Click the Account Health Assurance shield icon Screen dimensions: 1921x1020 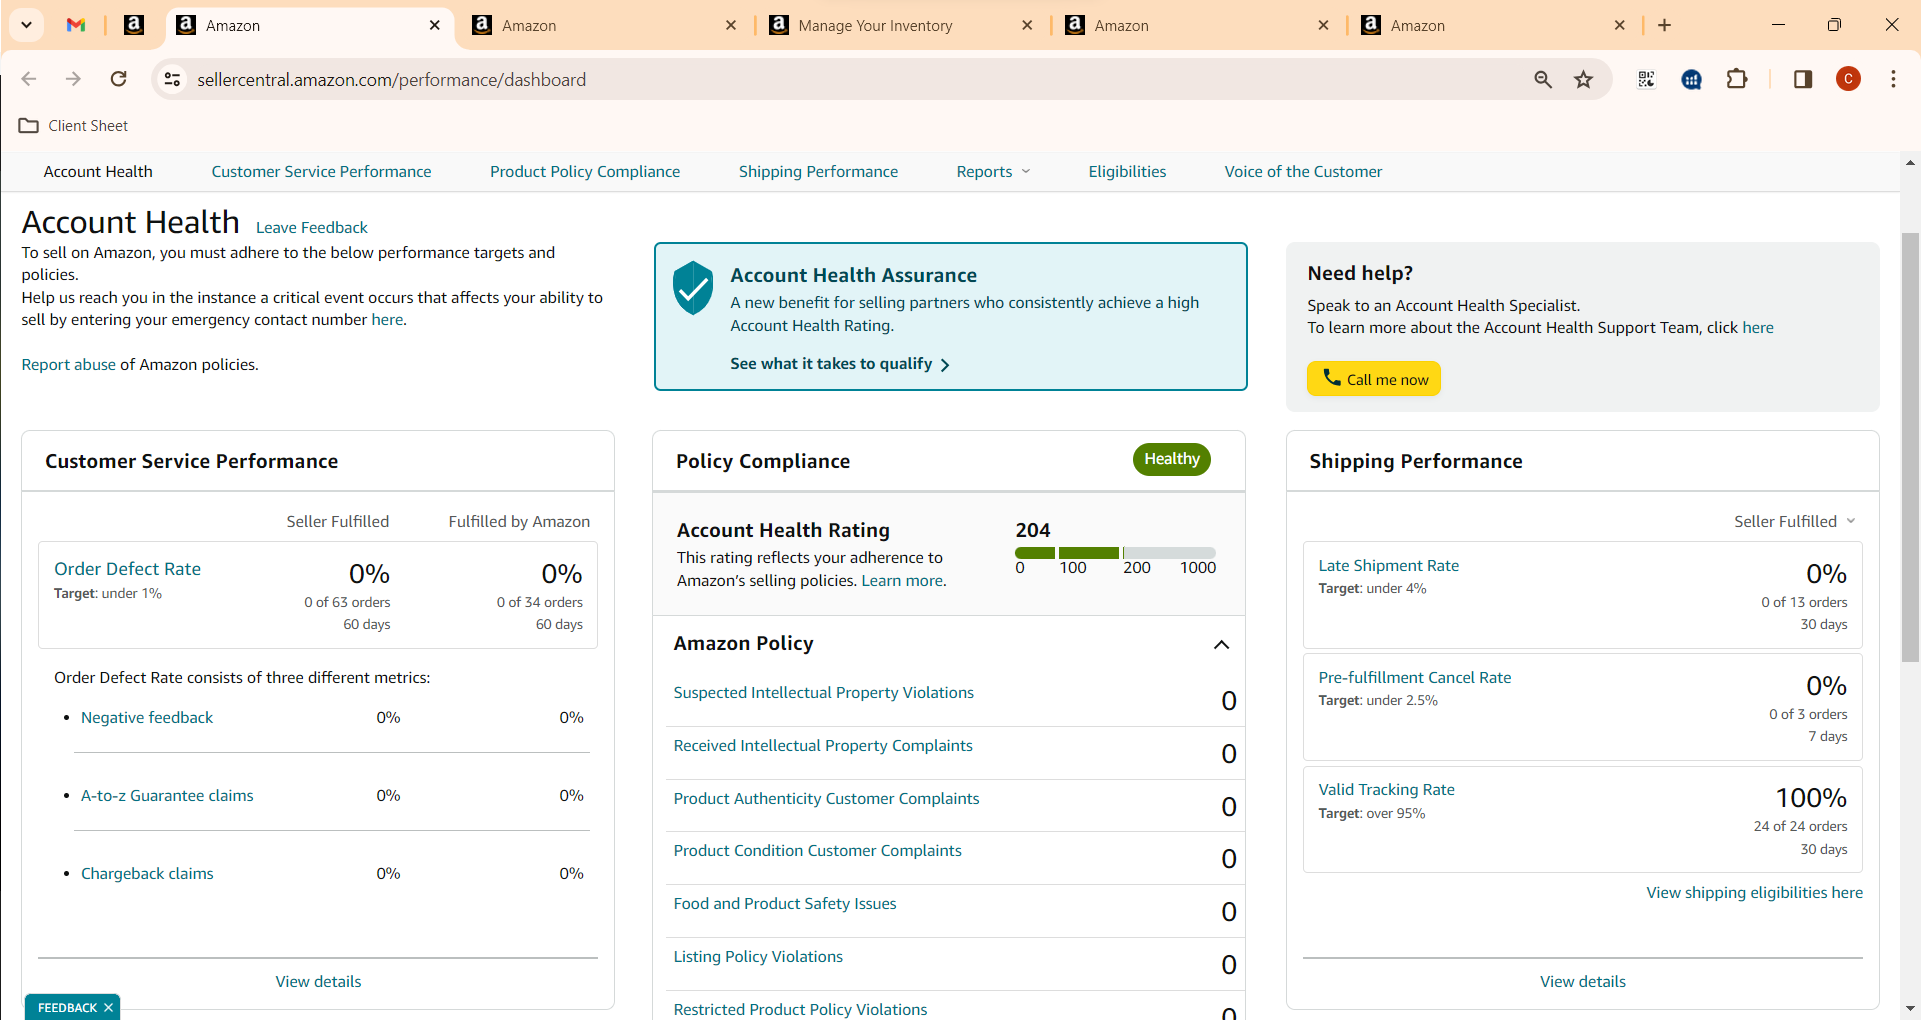pos(692,288)
